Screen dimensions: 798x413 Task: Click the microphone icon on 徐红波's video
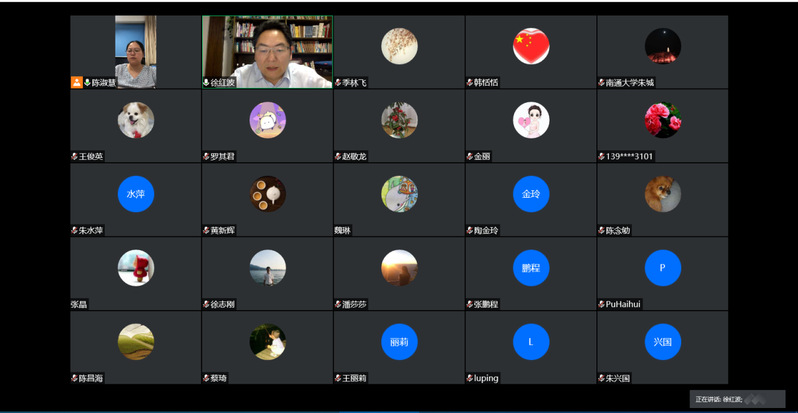pos(206,82)
